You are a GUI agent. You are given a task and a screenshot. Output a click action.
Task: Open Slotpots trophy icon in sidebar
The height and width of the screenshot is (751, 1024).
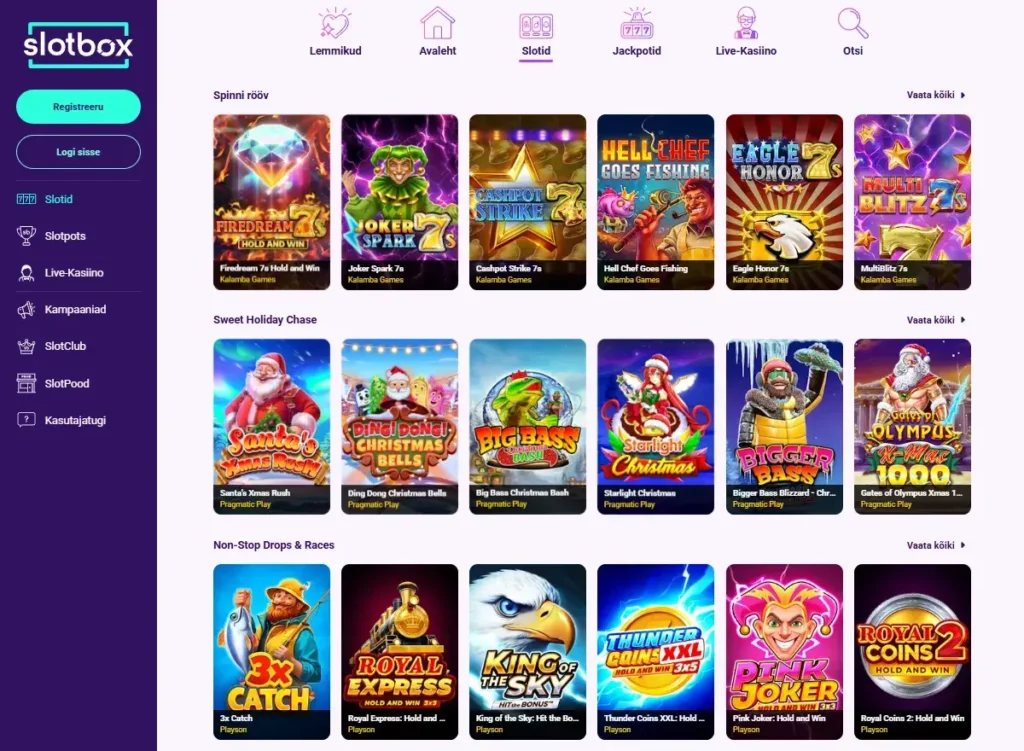tap(26, 236)
